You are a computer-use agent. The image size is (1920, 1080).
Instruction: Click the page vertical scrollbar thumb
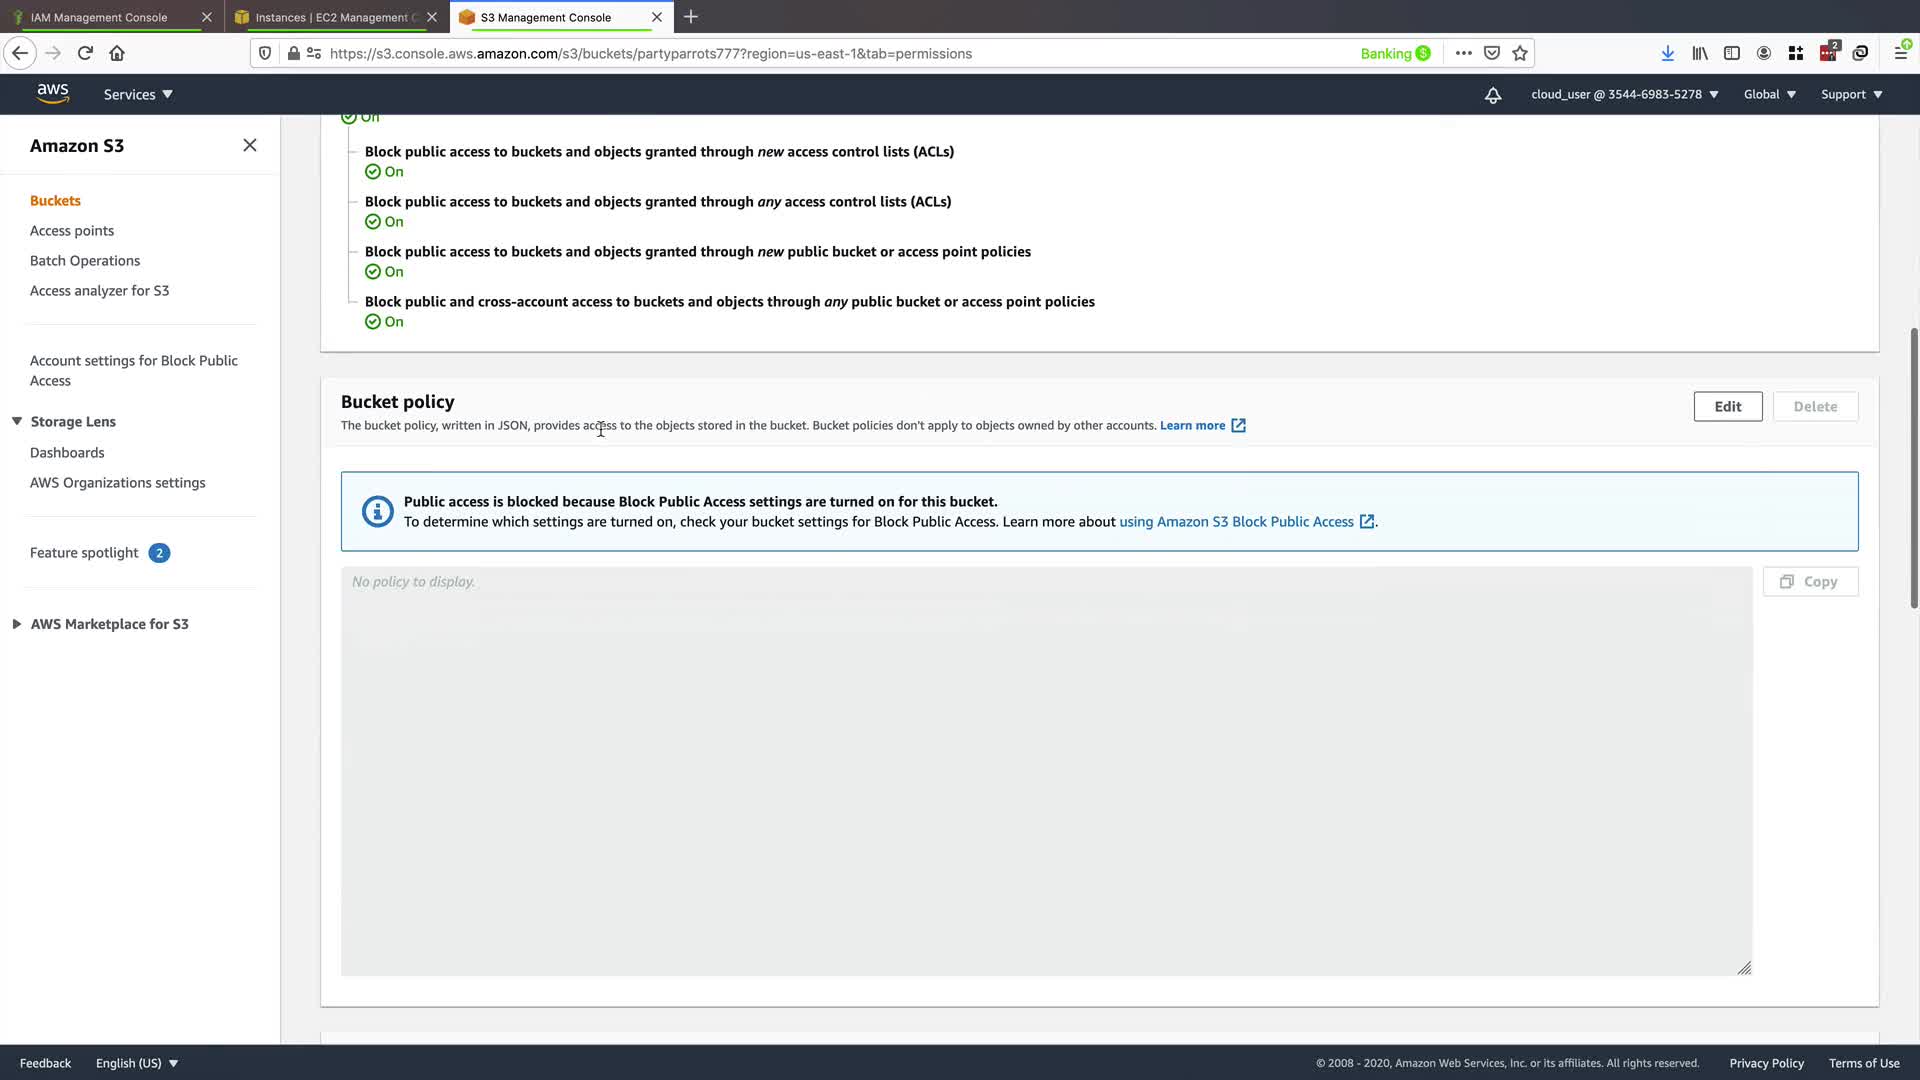coord(1913,467)
